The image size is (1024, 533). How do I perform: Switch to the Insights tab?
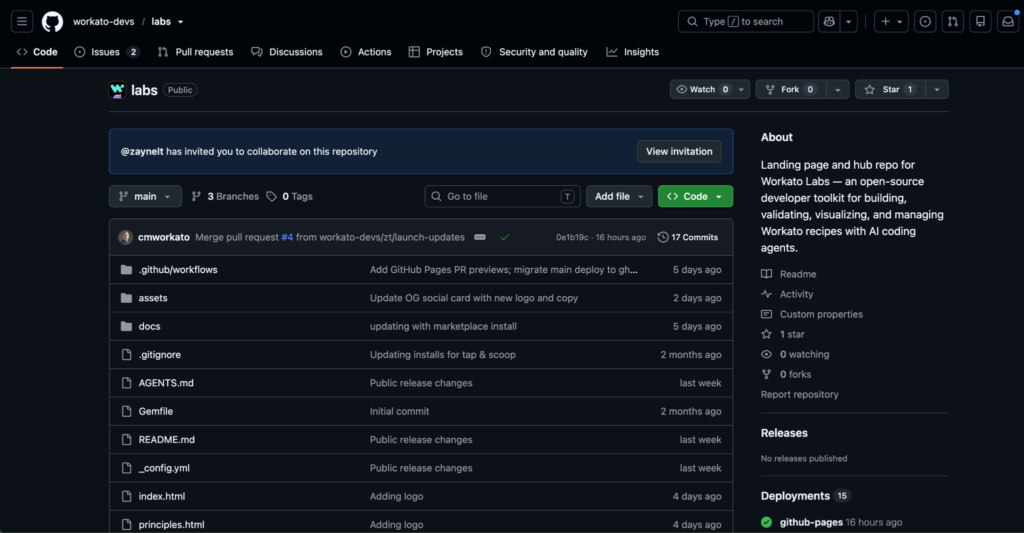coord(633,52)
